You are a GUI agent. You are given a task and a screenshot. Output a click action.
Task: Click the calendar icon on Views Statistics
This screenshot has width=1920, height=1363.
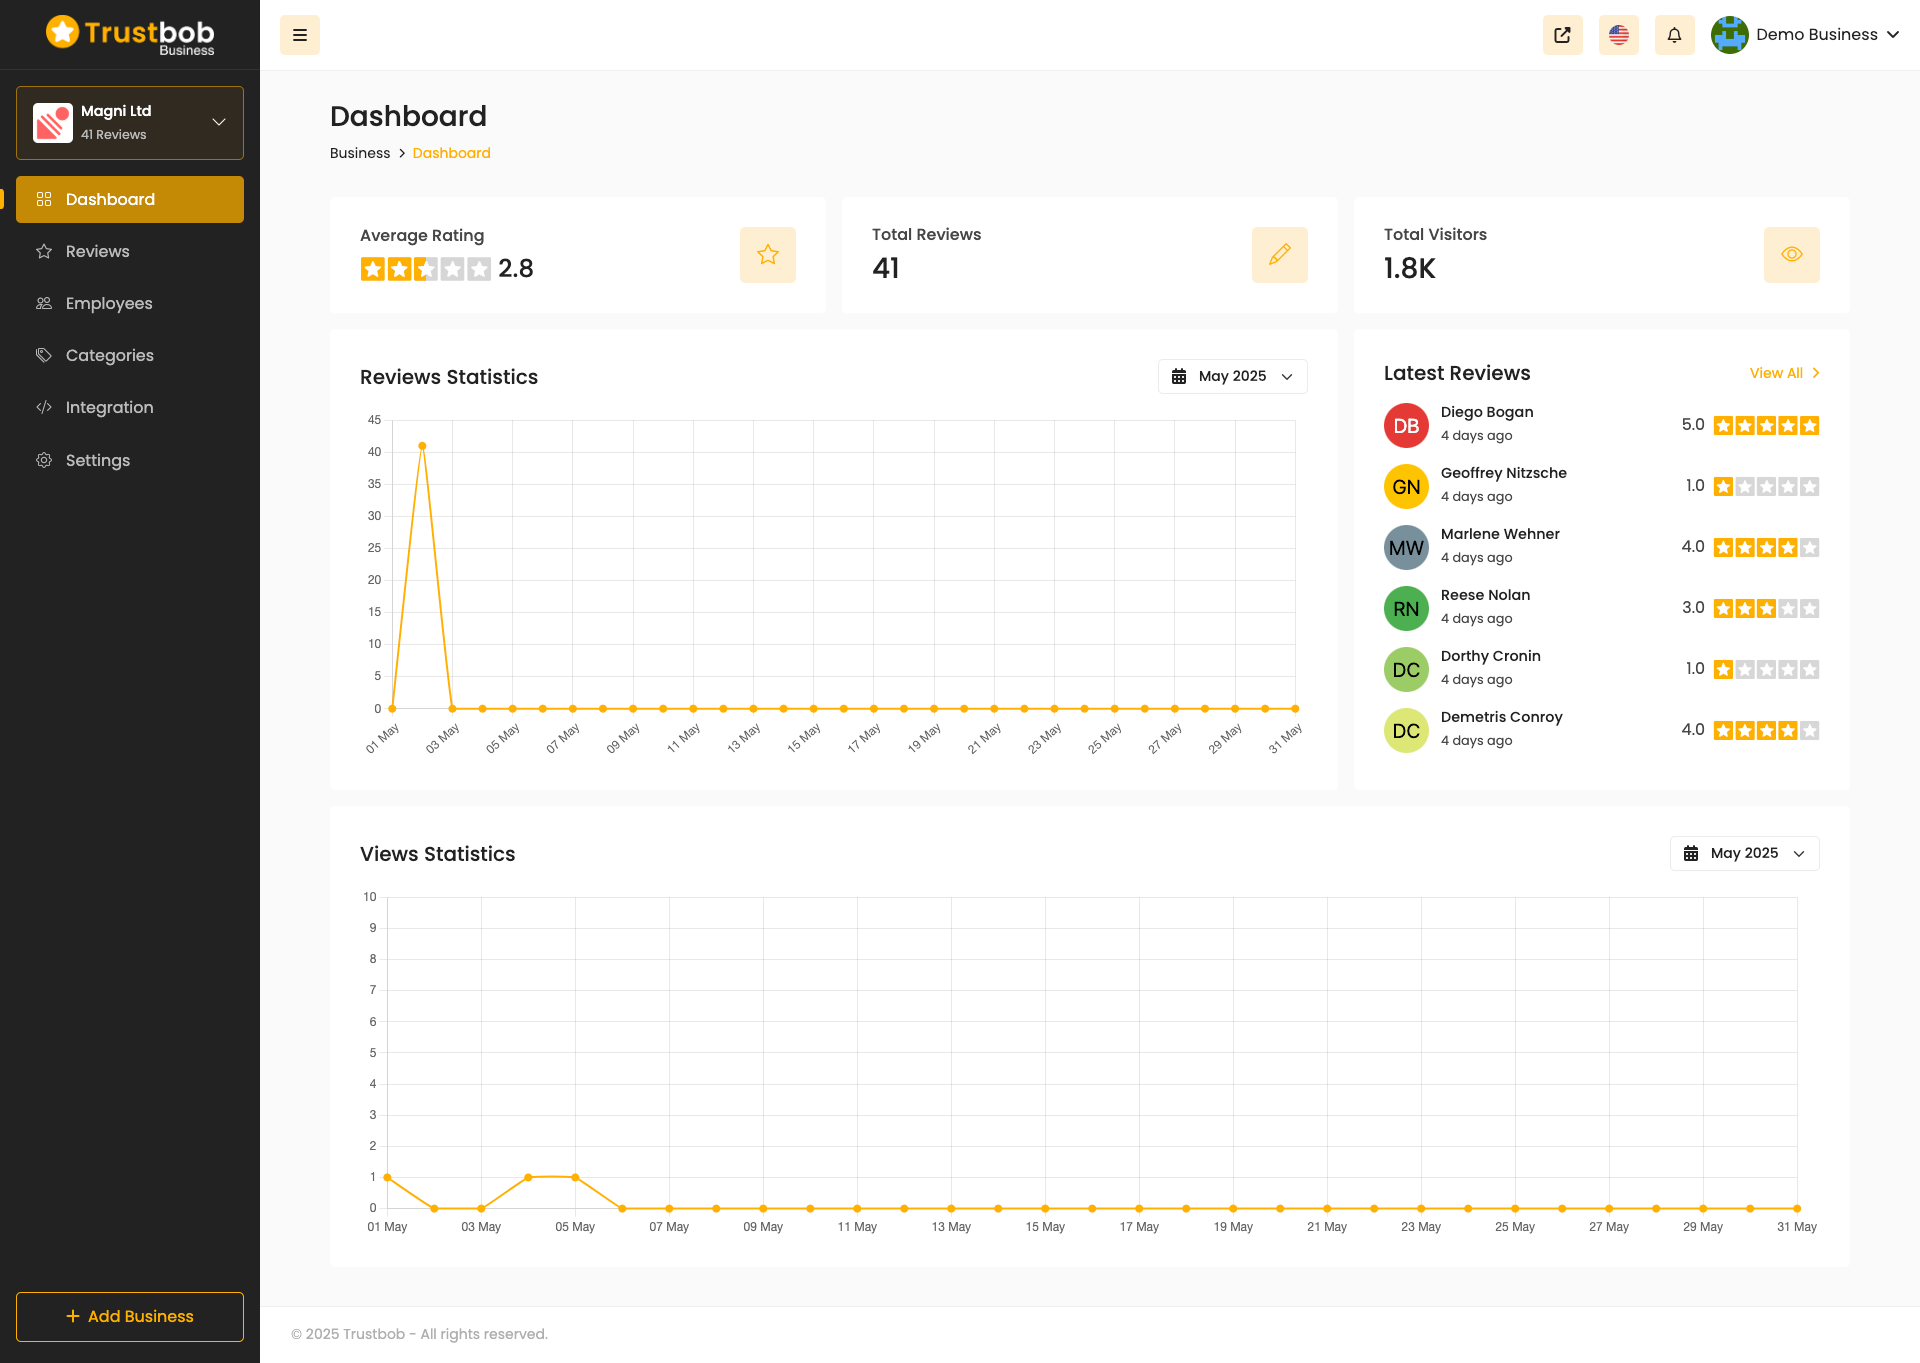point(1690,853)
